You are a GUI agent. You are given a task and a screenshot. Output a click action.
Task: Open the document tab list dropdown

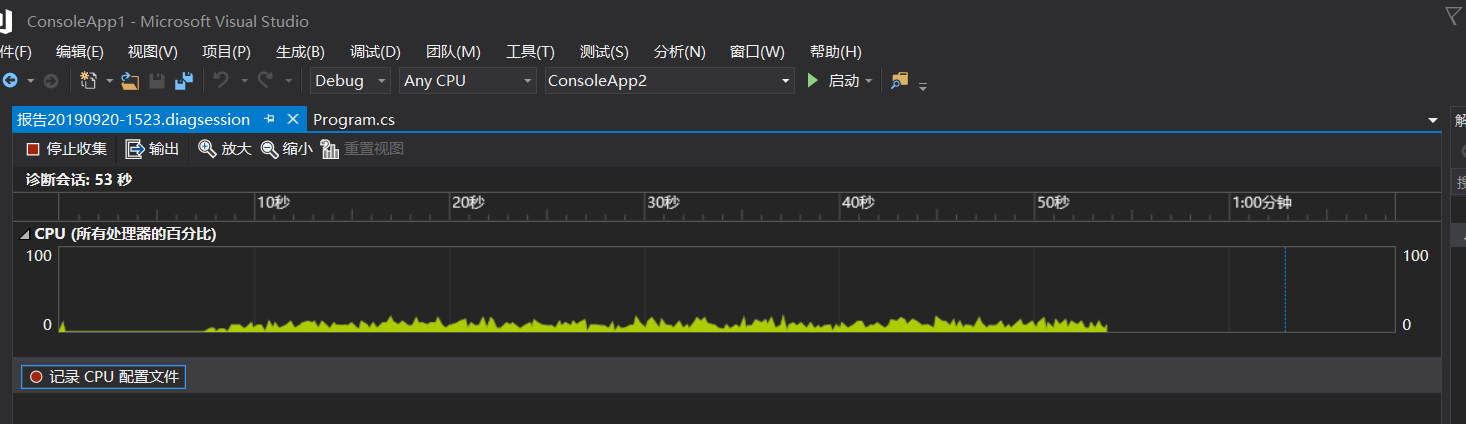click(x=1433, y=120)
